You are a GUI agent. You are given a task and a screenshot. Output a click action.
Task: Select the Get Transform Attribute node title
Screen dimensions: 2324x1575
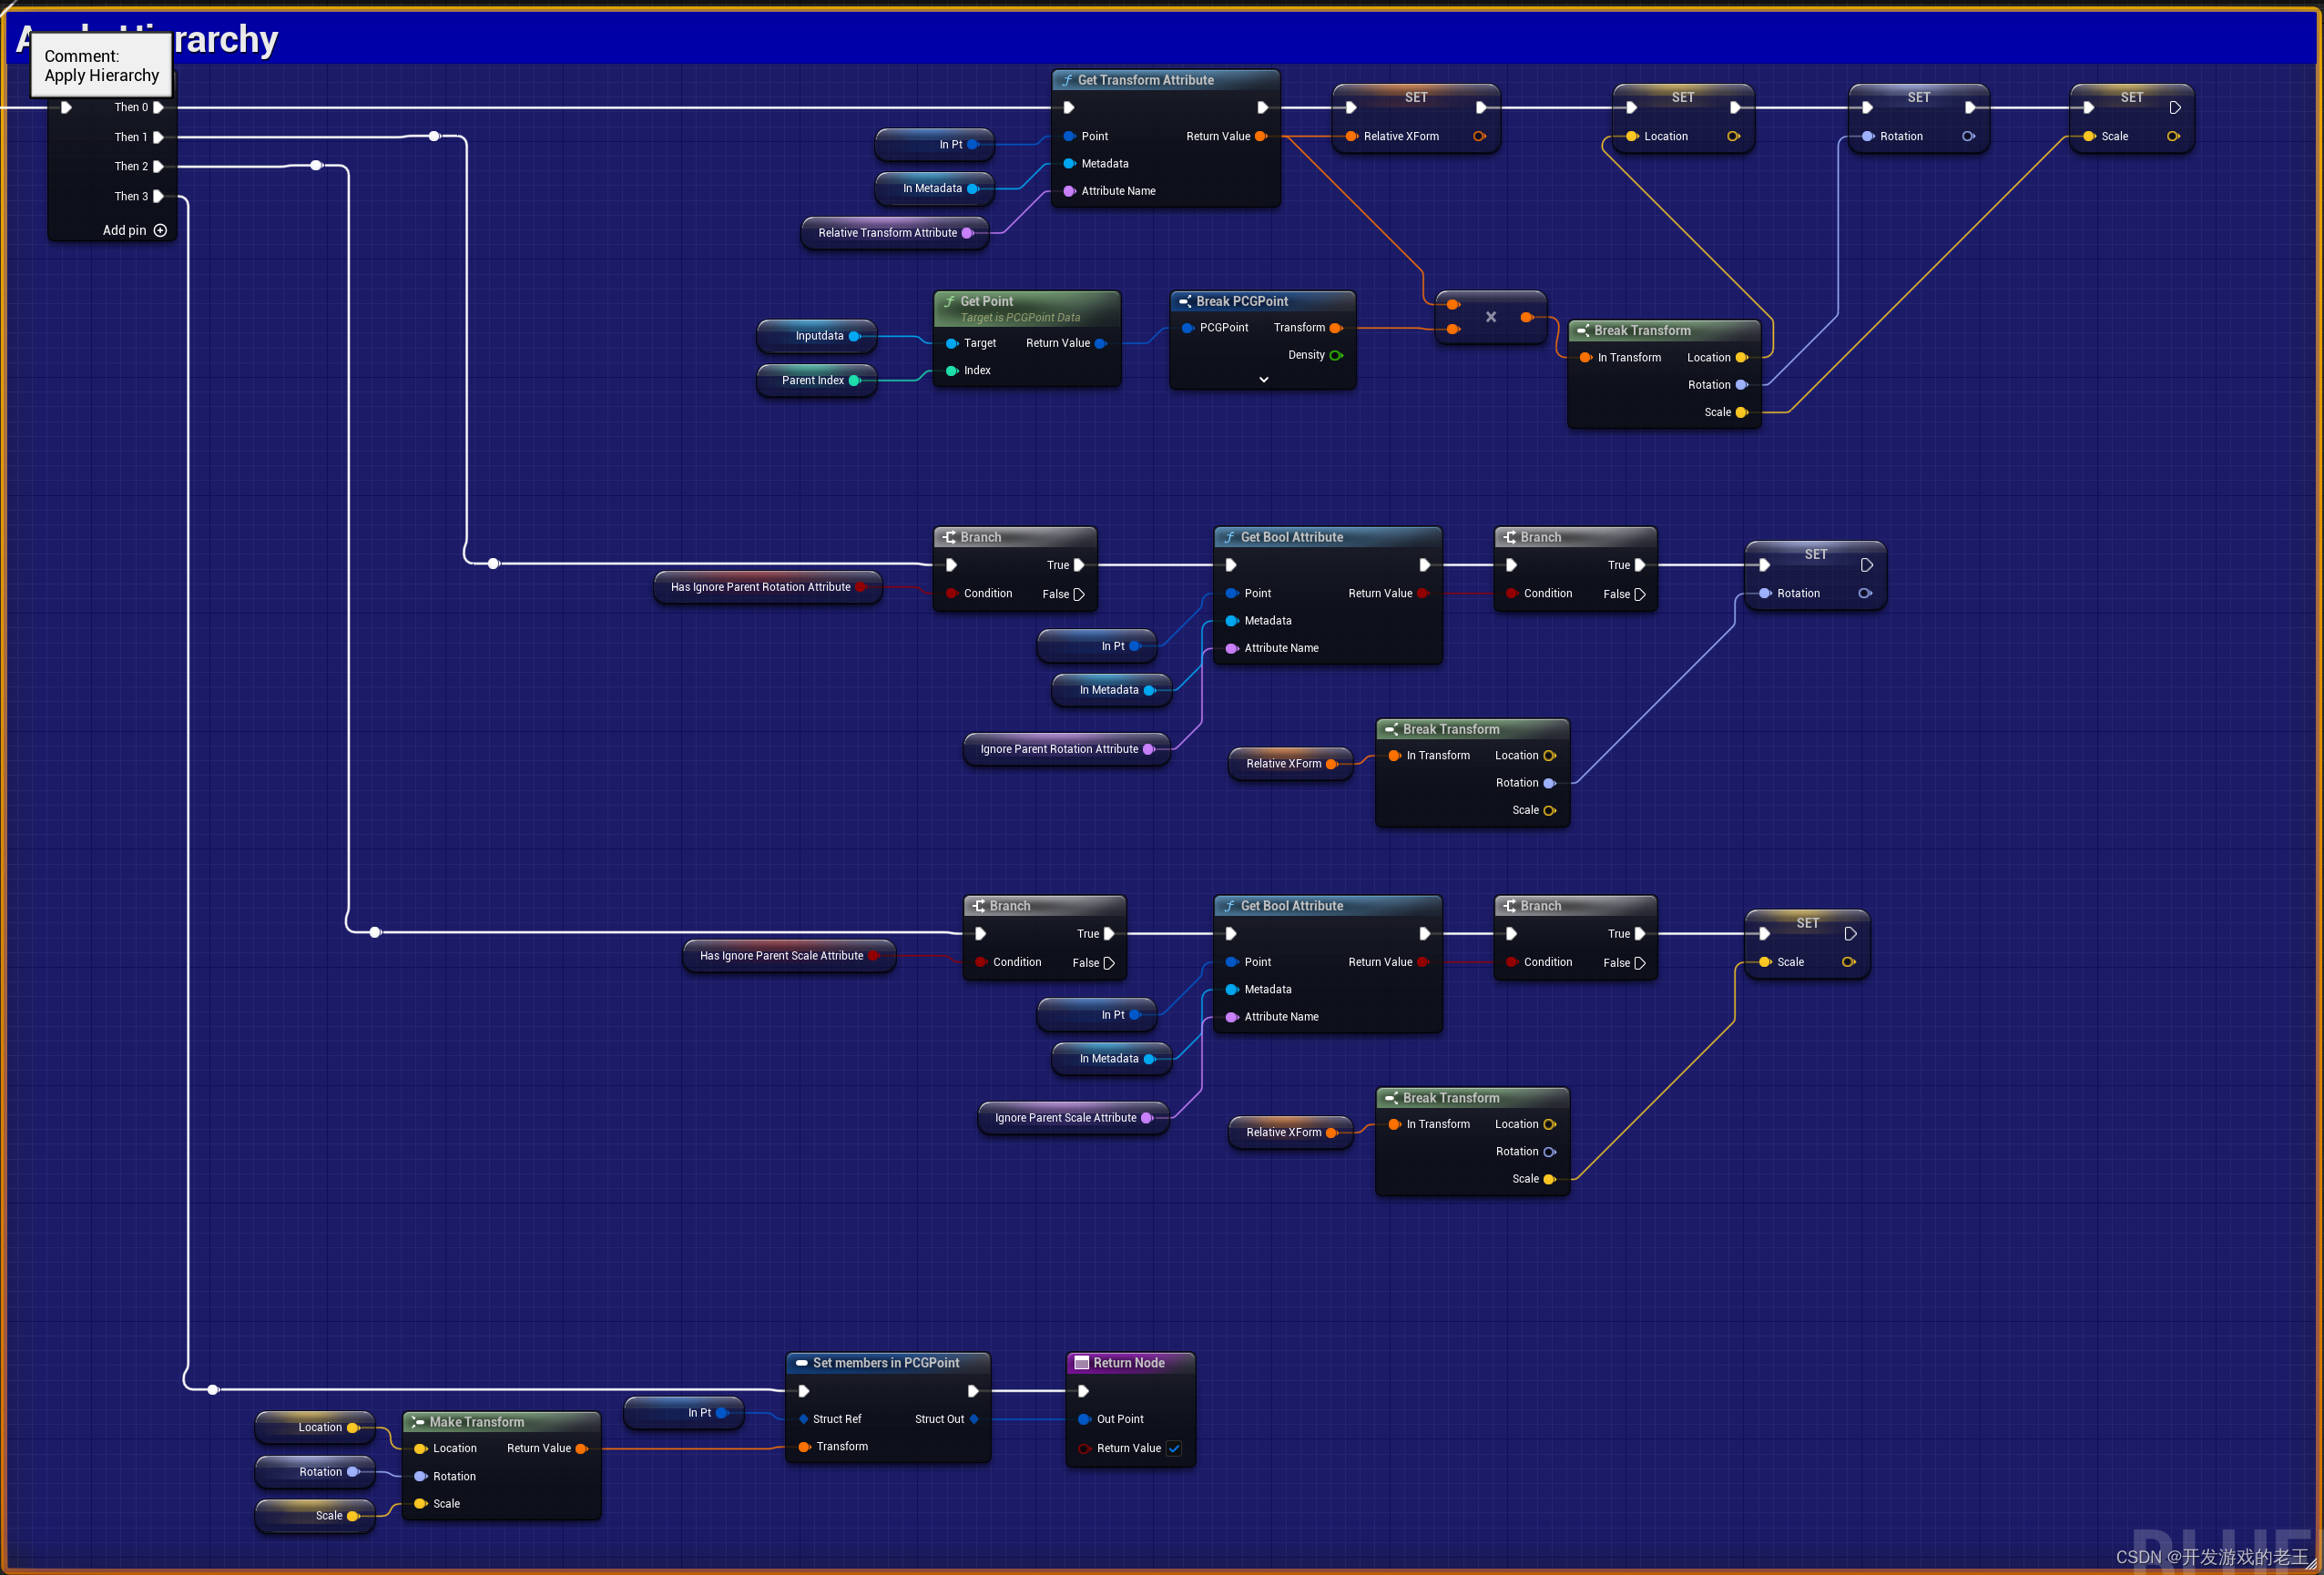[1145, 80]
